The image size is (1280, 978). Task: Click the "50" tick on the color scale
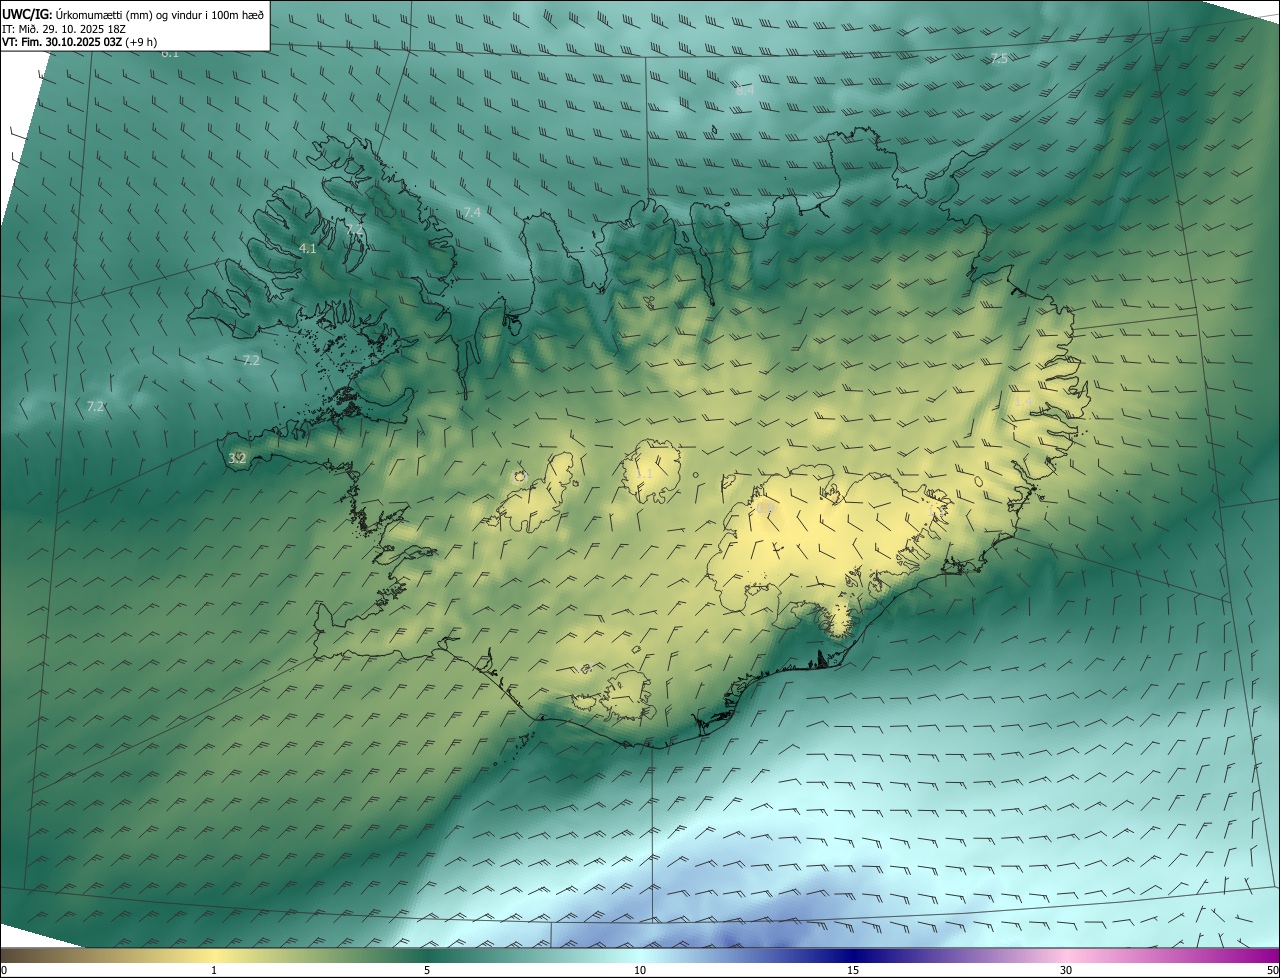pyautogui.click(x=1272, y=971)
